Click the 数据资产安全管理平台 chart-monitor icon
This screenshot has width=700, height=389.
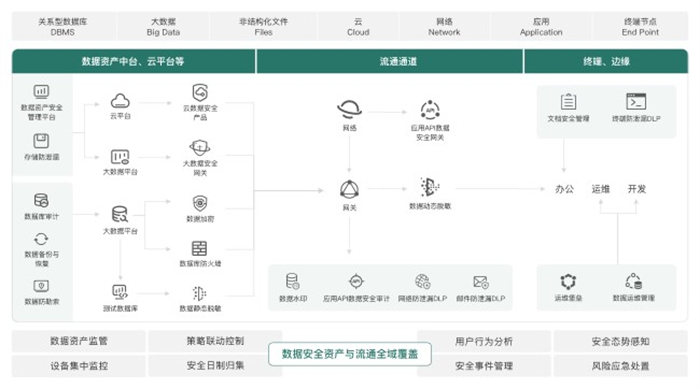41,92
